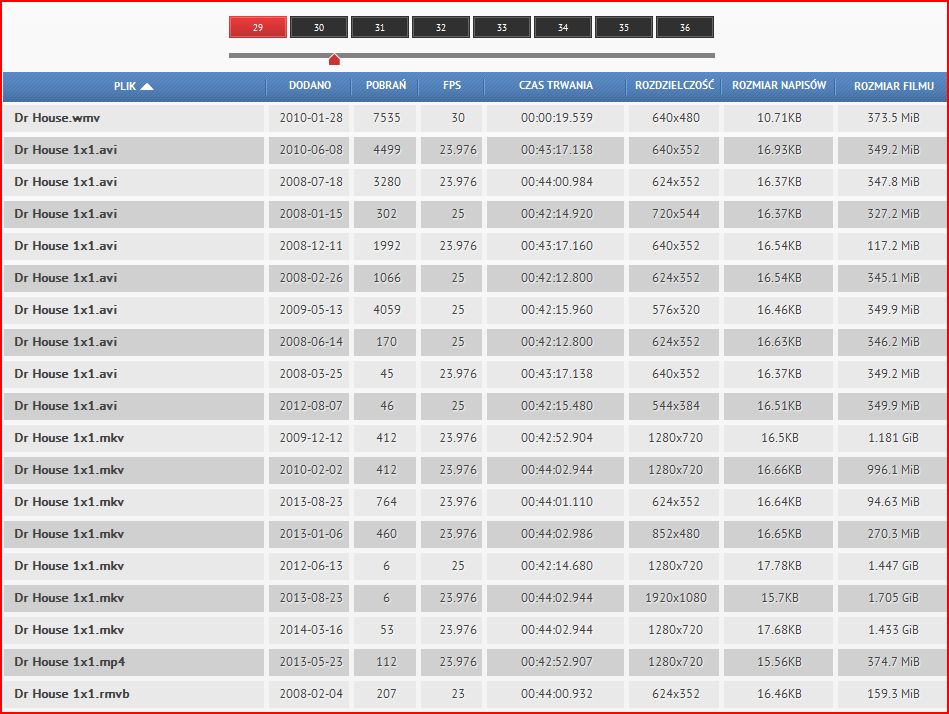Open Dr House 1x1.avi dated 2008-06-14

click(x=66, y=342)
